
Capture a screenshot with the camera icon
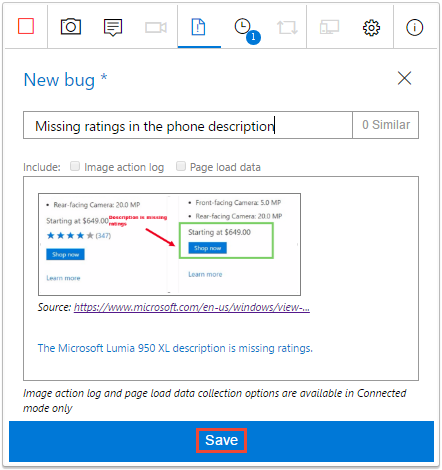(x=71, y=27)
